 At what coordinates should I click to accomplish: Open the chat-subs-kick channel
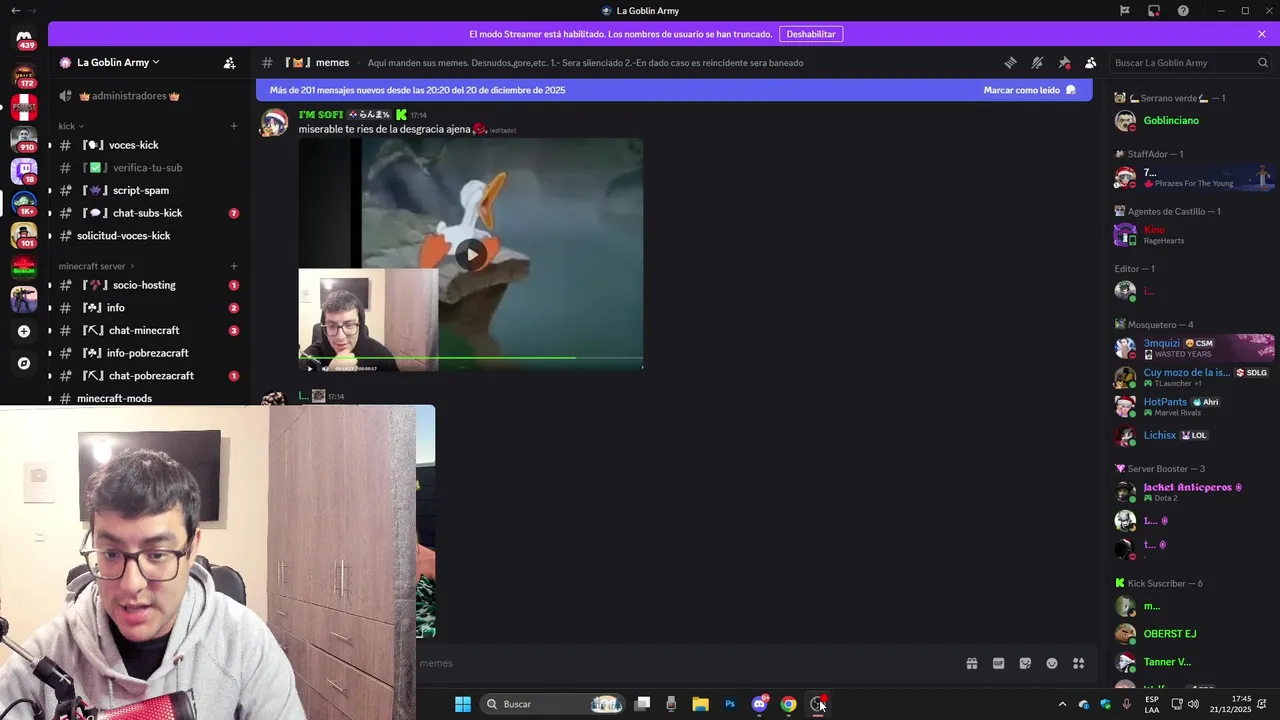(x=146, y=213)
